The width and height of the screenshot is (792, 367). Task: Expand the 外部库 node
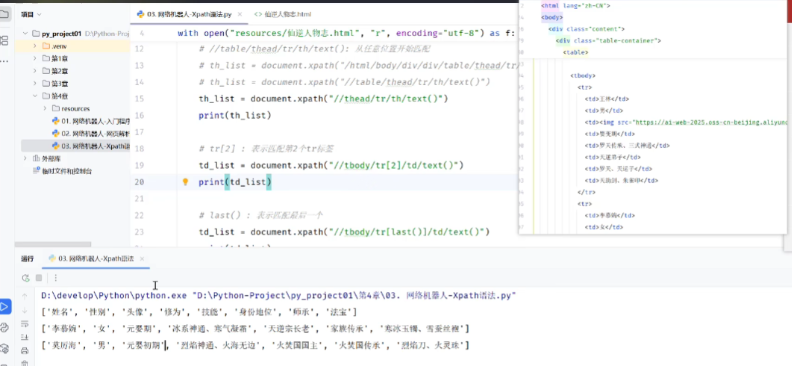(25, 159)
